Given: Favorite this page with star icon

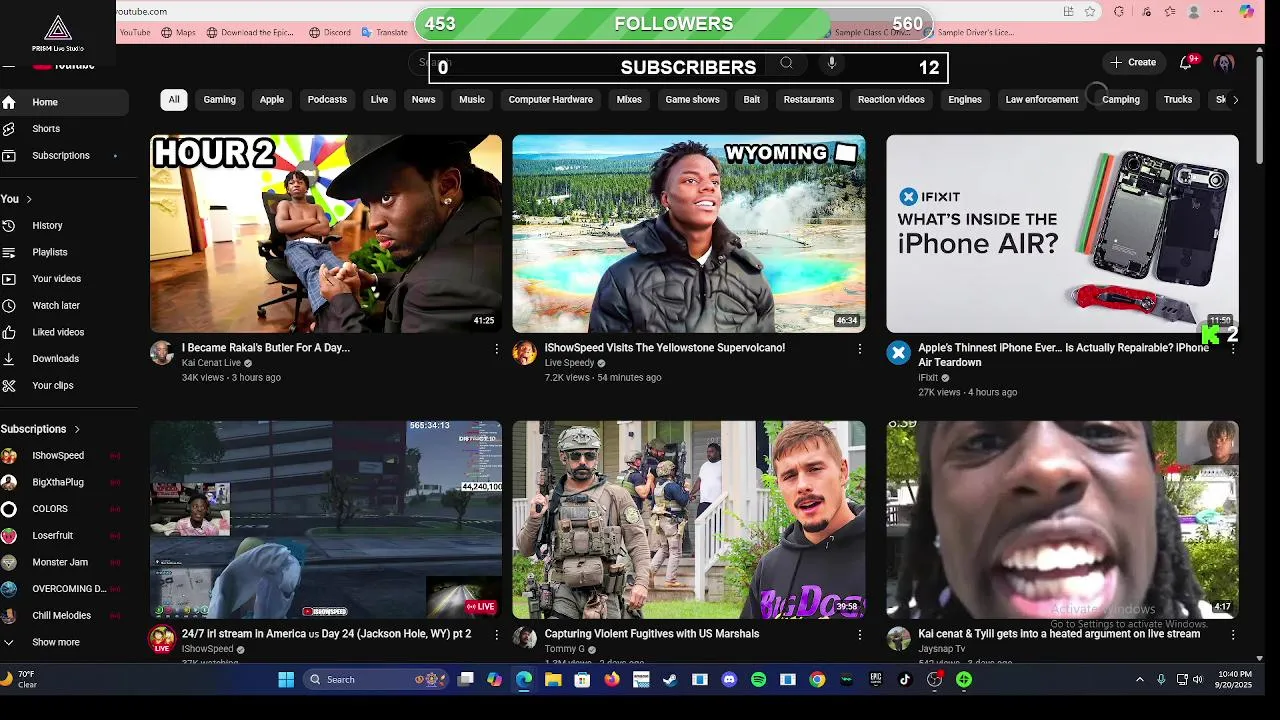Looking at the screenshot, I should click(x=1090, y=12).
